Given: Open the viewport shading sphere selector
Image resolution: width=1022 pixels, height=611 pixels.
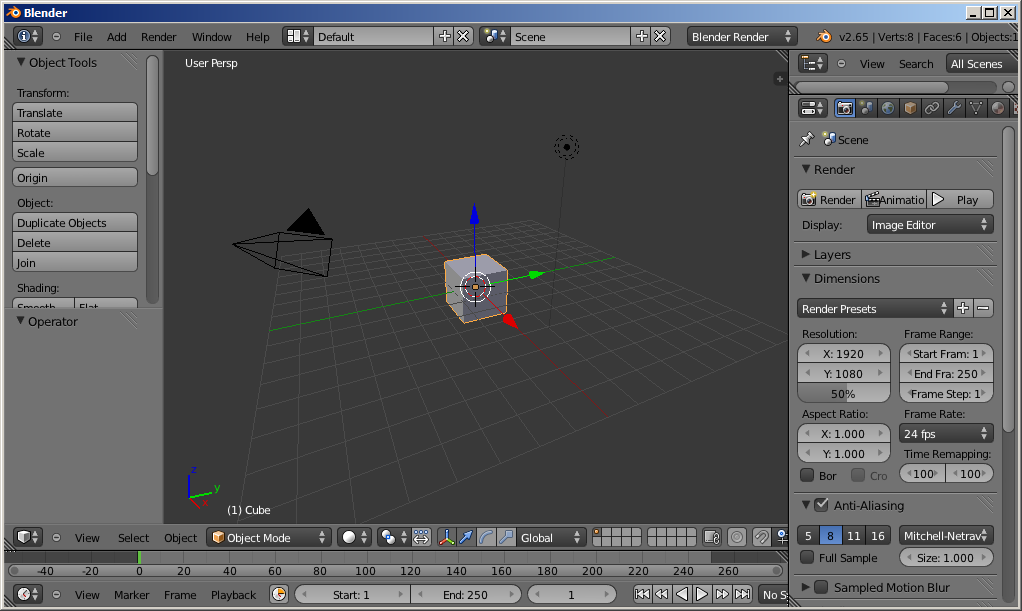Looking at the screenshot, I should (x=355, y=537).
